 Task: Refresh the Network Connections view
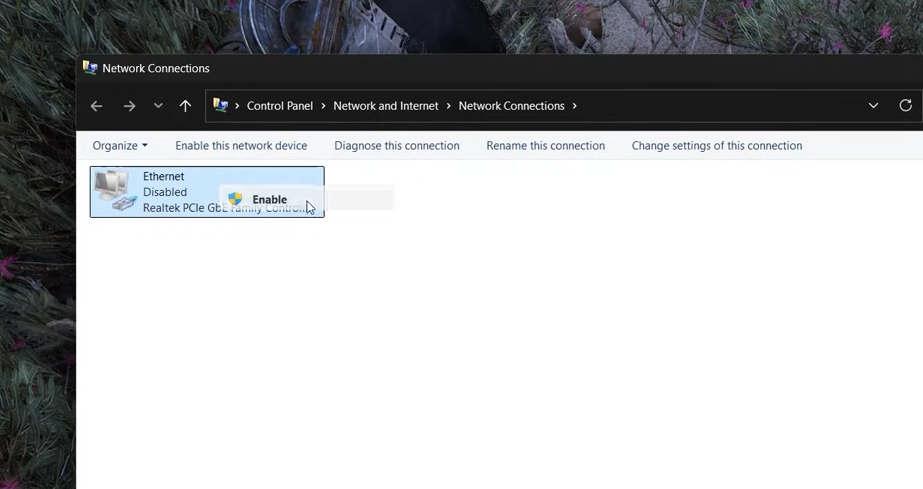905,106
